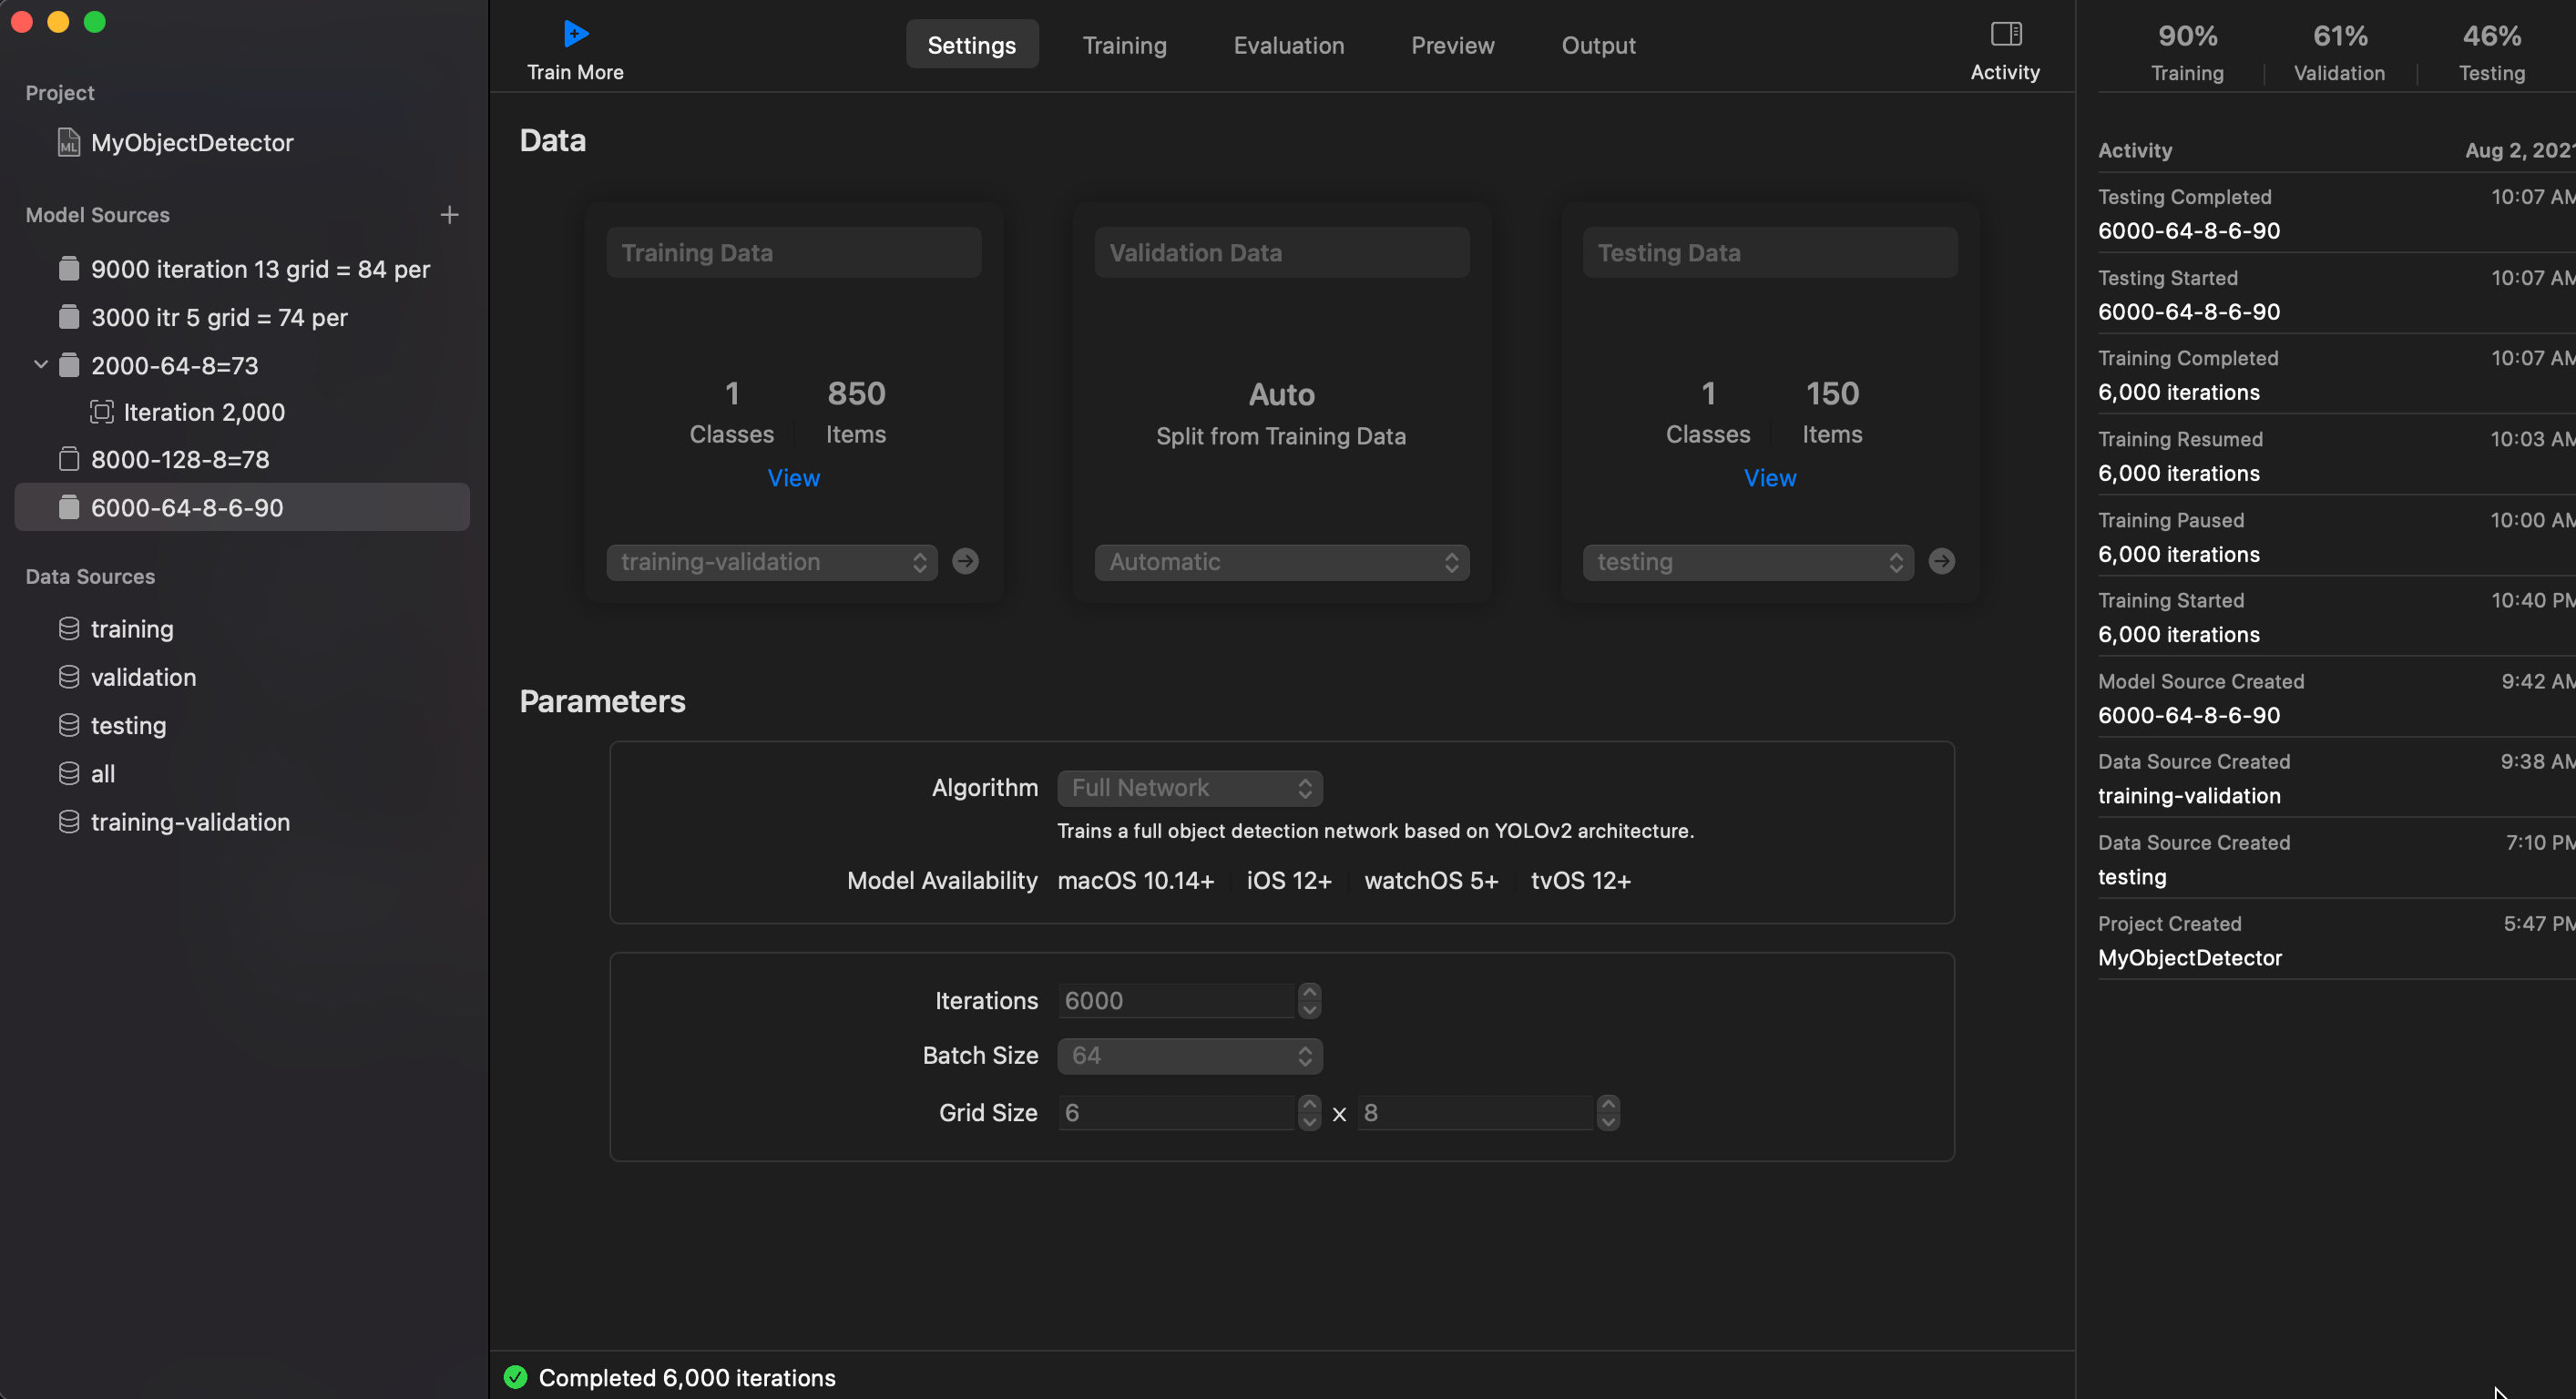This screenshot has width=2576, height=1399.
Task: Click arrow icon next to testing dropdown
Action: point(1941,561)
